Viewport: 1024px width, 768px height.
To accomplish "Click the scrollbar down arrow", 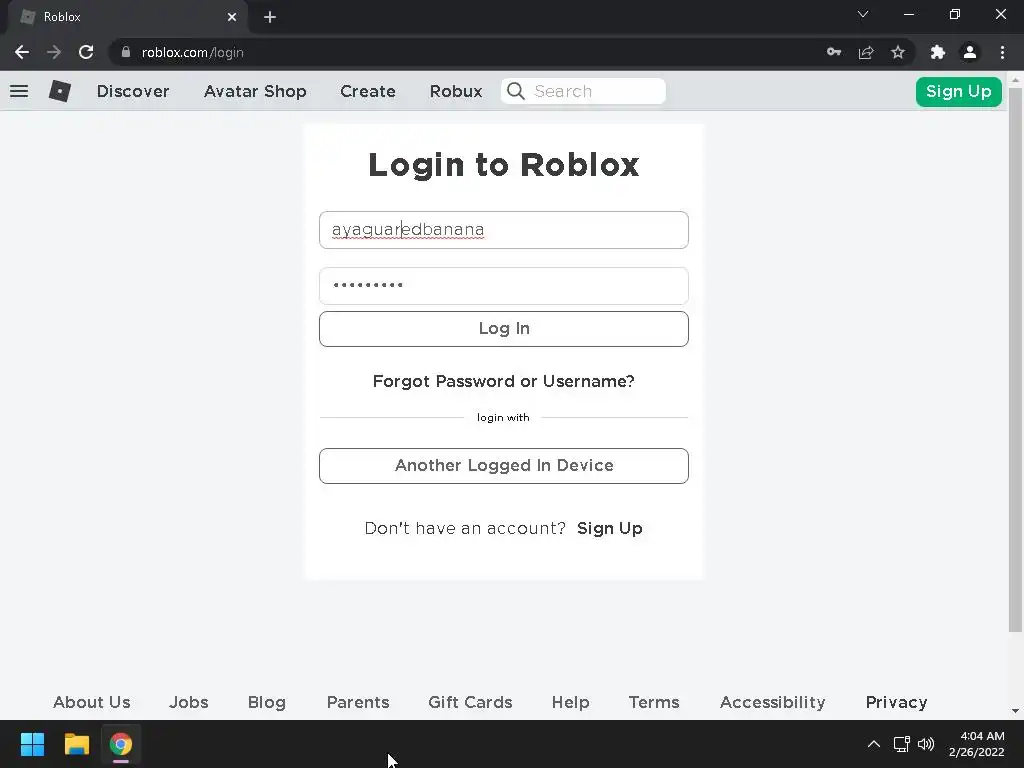I will 1015,711.
